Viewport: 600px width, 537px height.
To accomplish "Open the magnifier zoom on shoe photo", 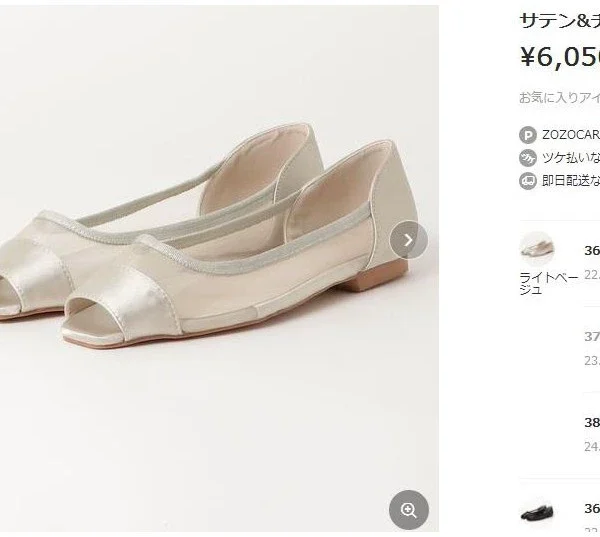I will (408, 510).
